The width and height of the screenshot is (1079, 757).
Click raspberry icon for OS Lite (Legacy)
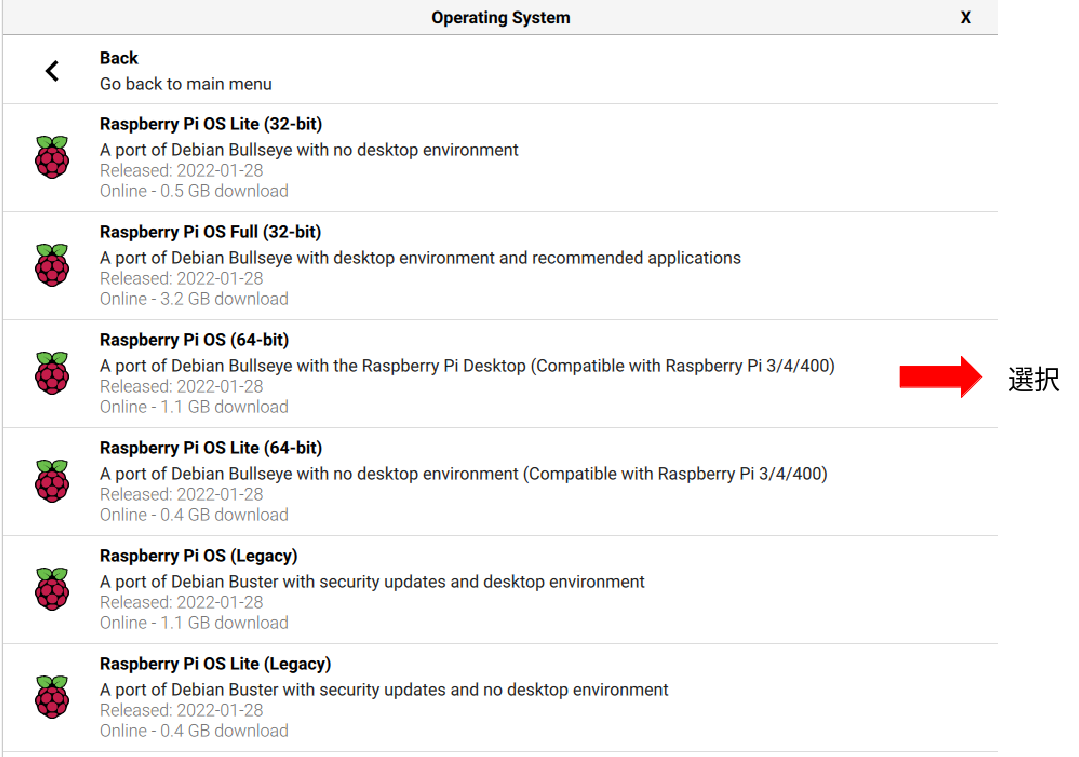(x=52, y=697)
